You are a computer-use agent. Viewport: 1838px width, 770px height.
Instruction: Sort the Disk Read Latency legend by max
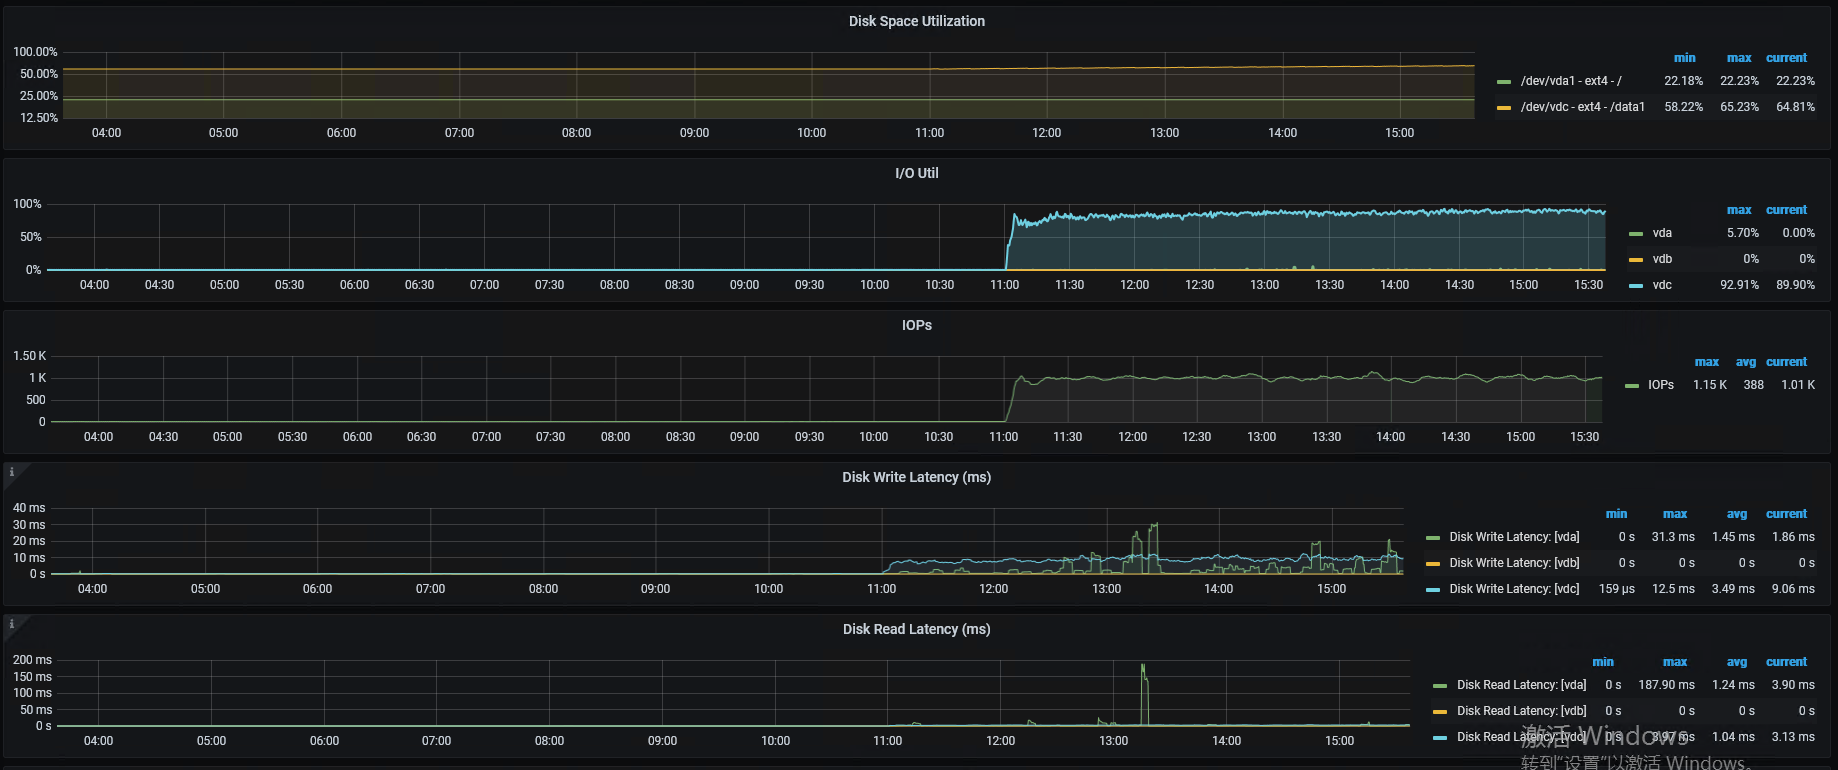(1674, 662)
